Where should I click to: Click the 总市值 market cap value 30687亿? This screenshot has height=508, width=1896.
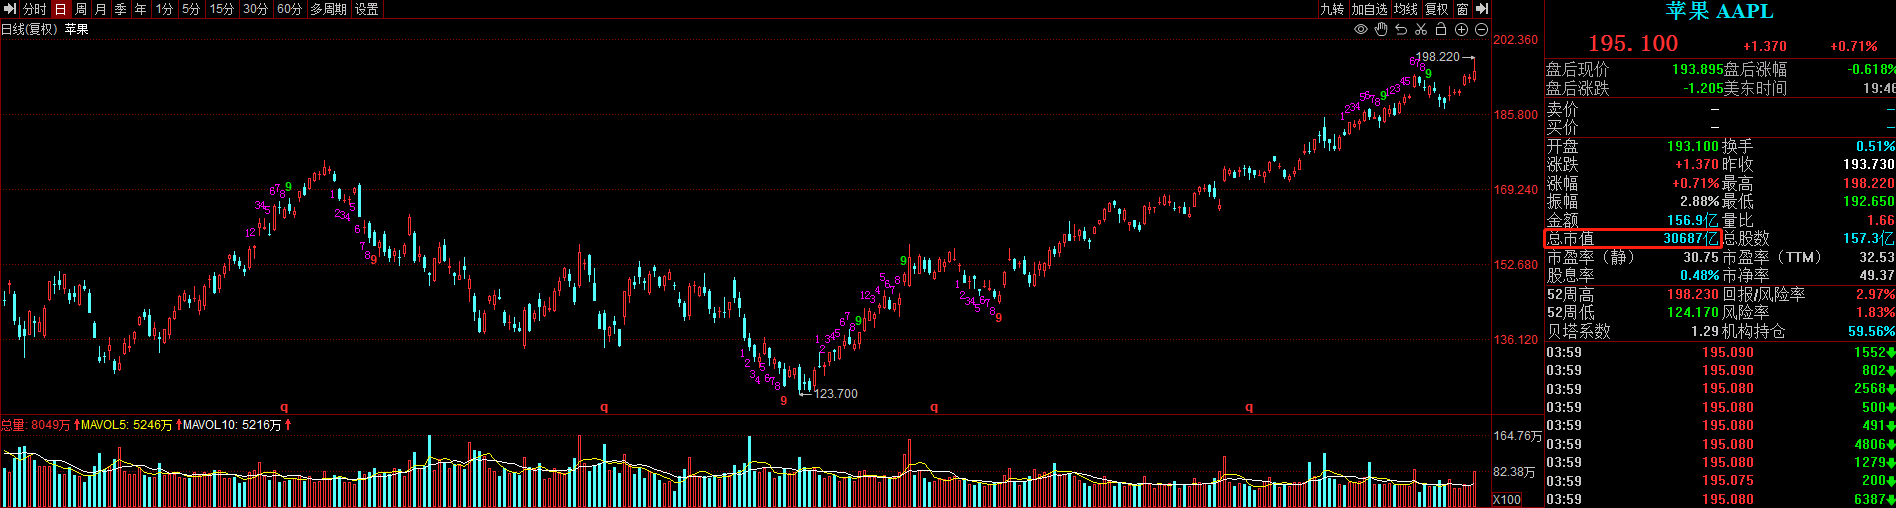point(1690,239)
